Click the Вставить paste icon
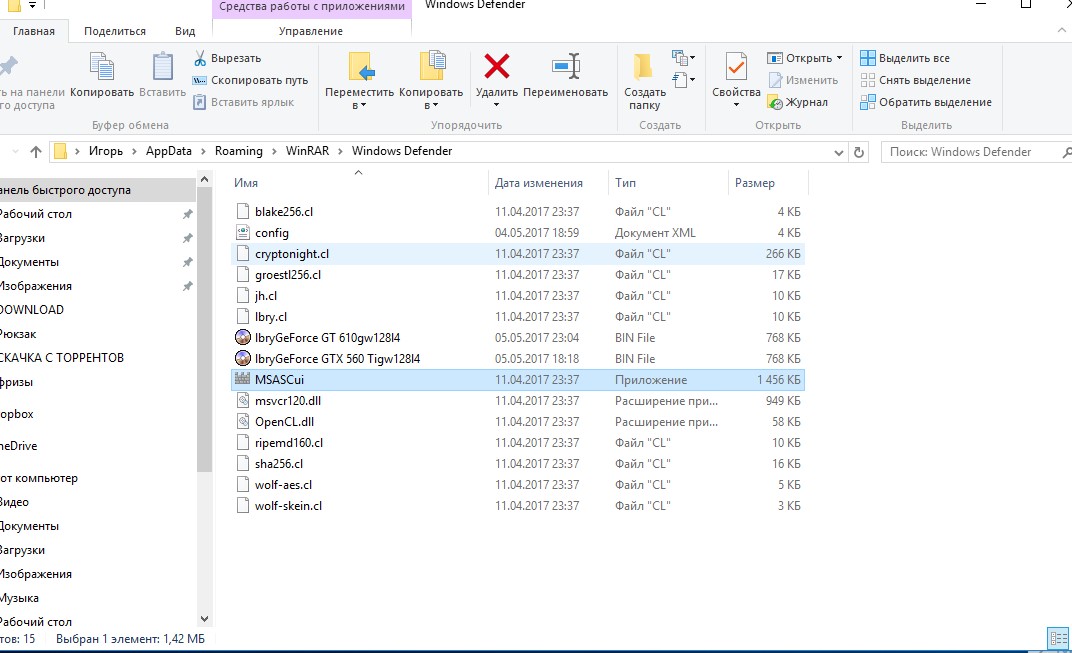 point(162,67)
